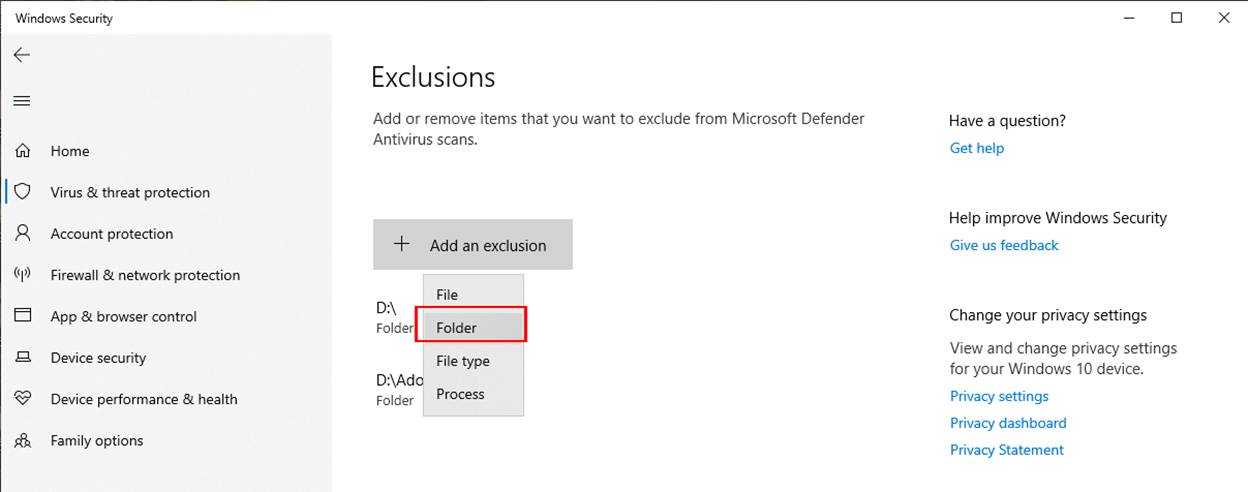Click the Add an exclusion button
Screen dimensions: 1248x492
point(473,245)
